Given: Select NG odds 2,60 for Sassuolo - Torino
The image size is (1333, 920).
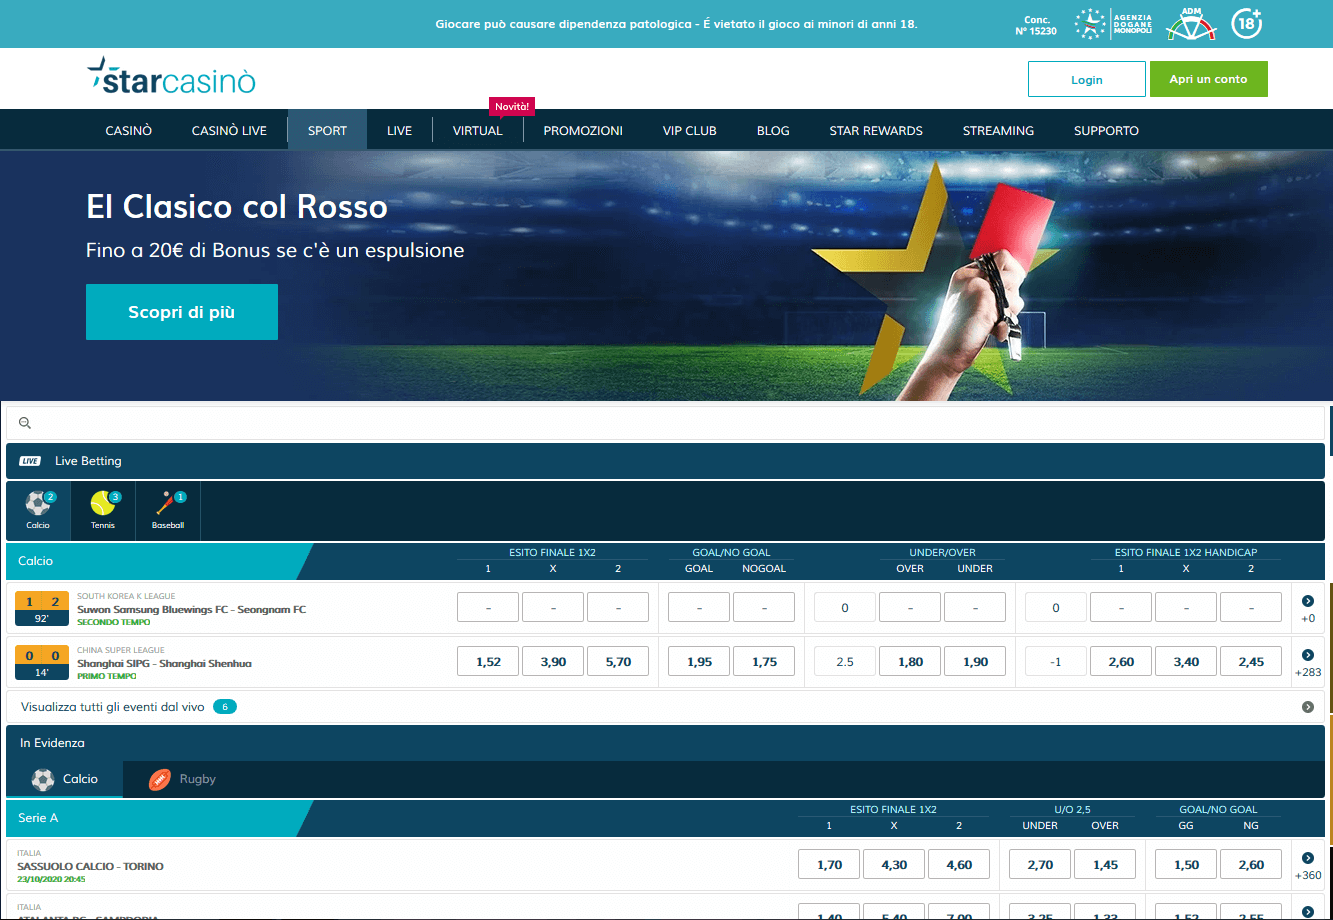Looking at the screenshot, I should click(x=1251, y=865).
